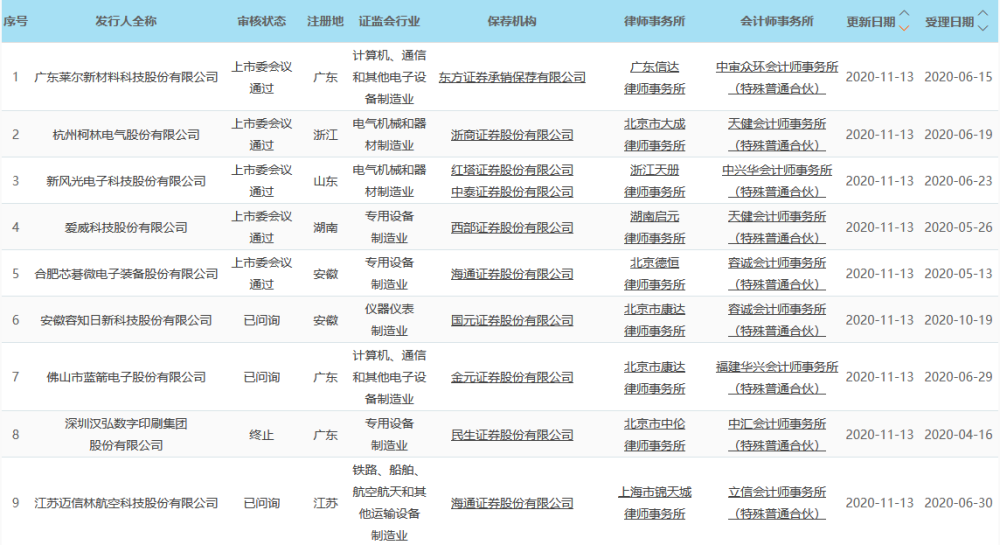The height and width of the screenshot is (545, 1000).
Task: Open 天健会计师事务所 link in the 爱威科技 row
Action: click(777, 228)
